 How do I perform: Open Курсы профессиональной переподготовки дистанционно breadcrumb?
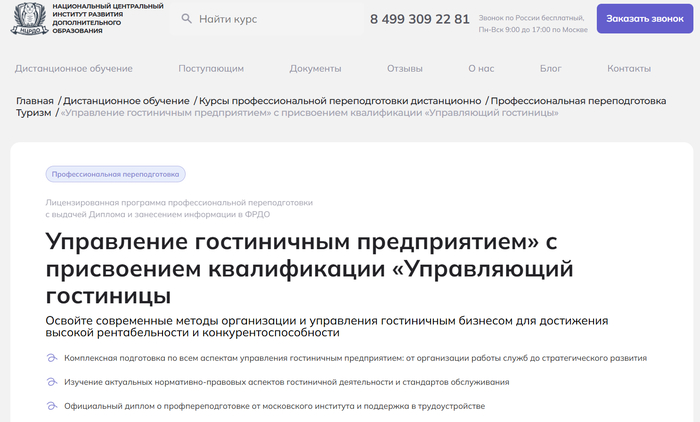tap(340, 101)
